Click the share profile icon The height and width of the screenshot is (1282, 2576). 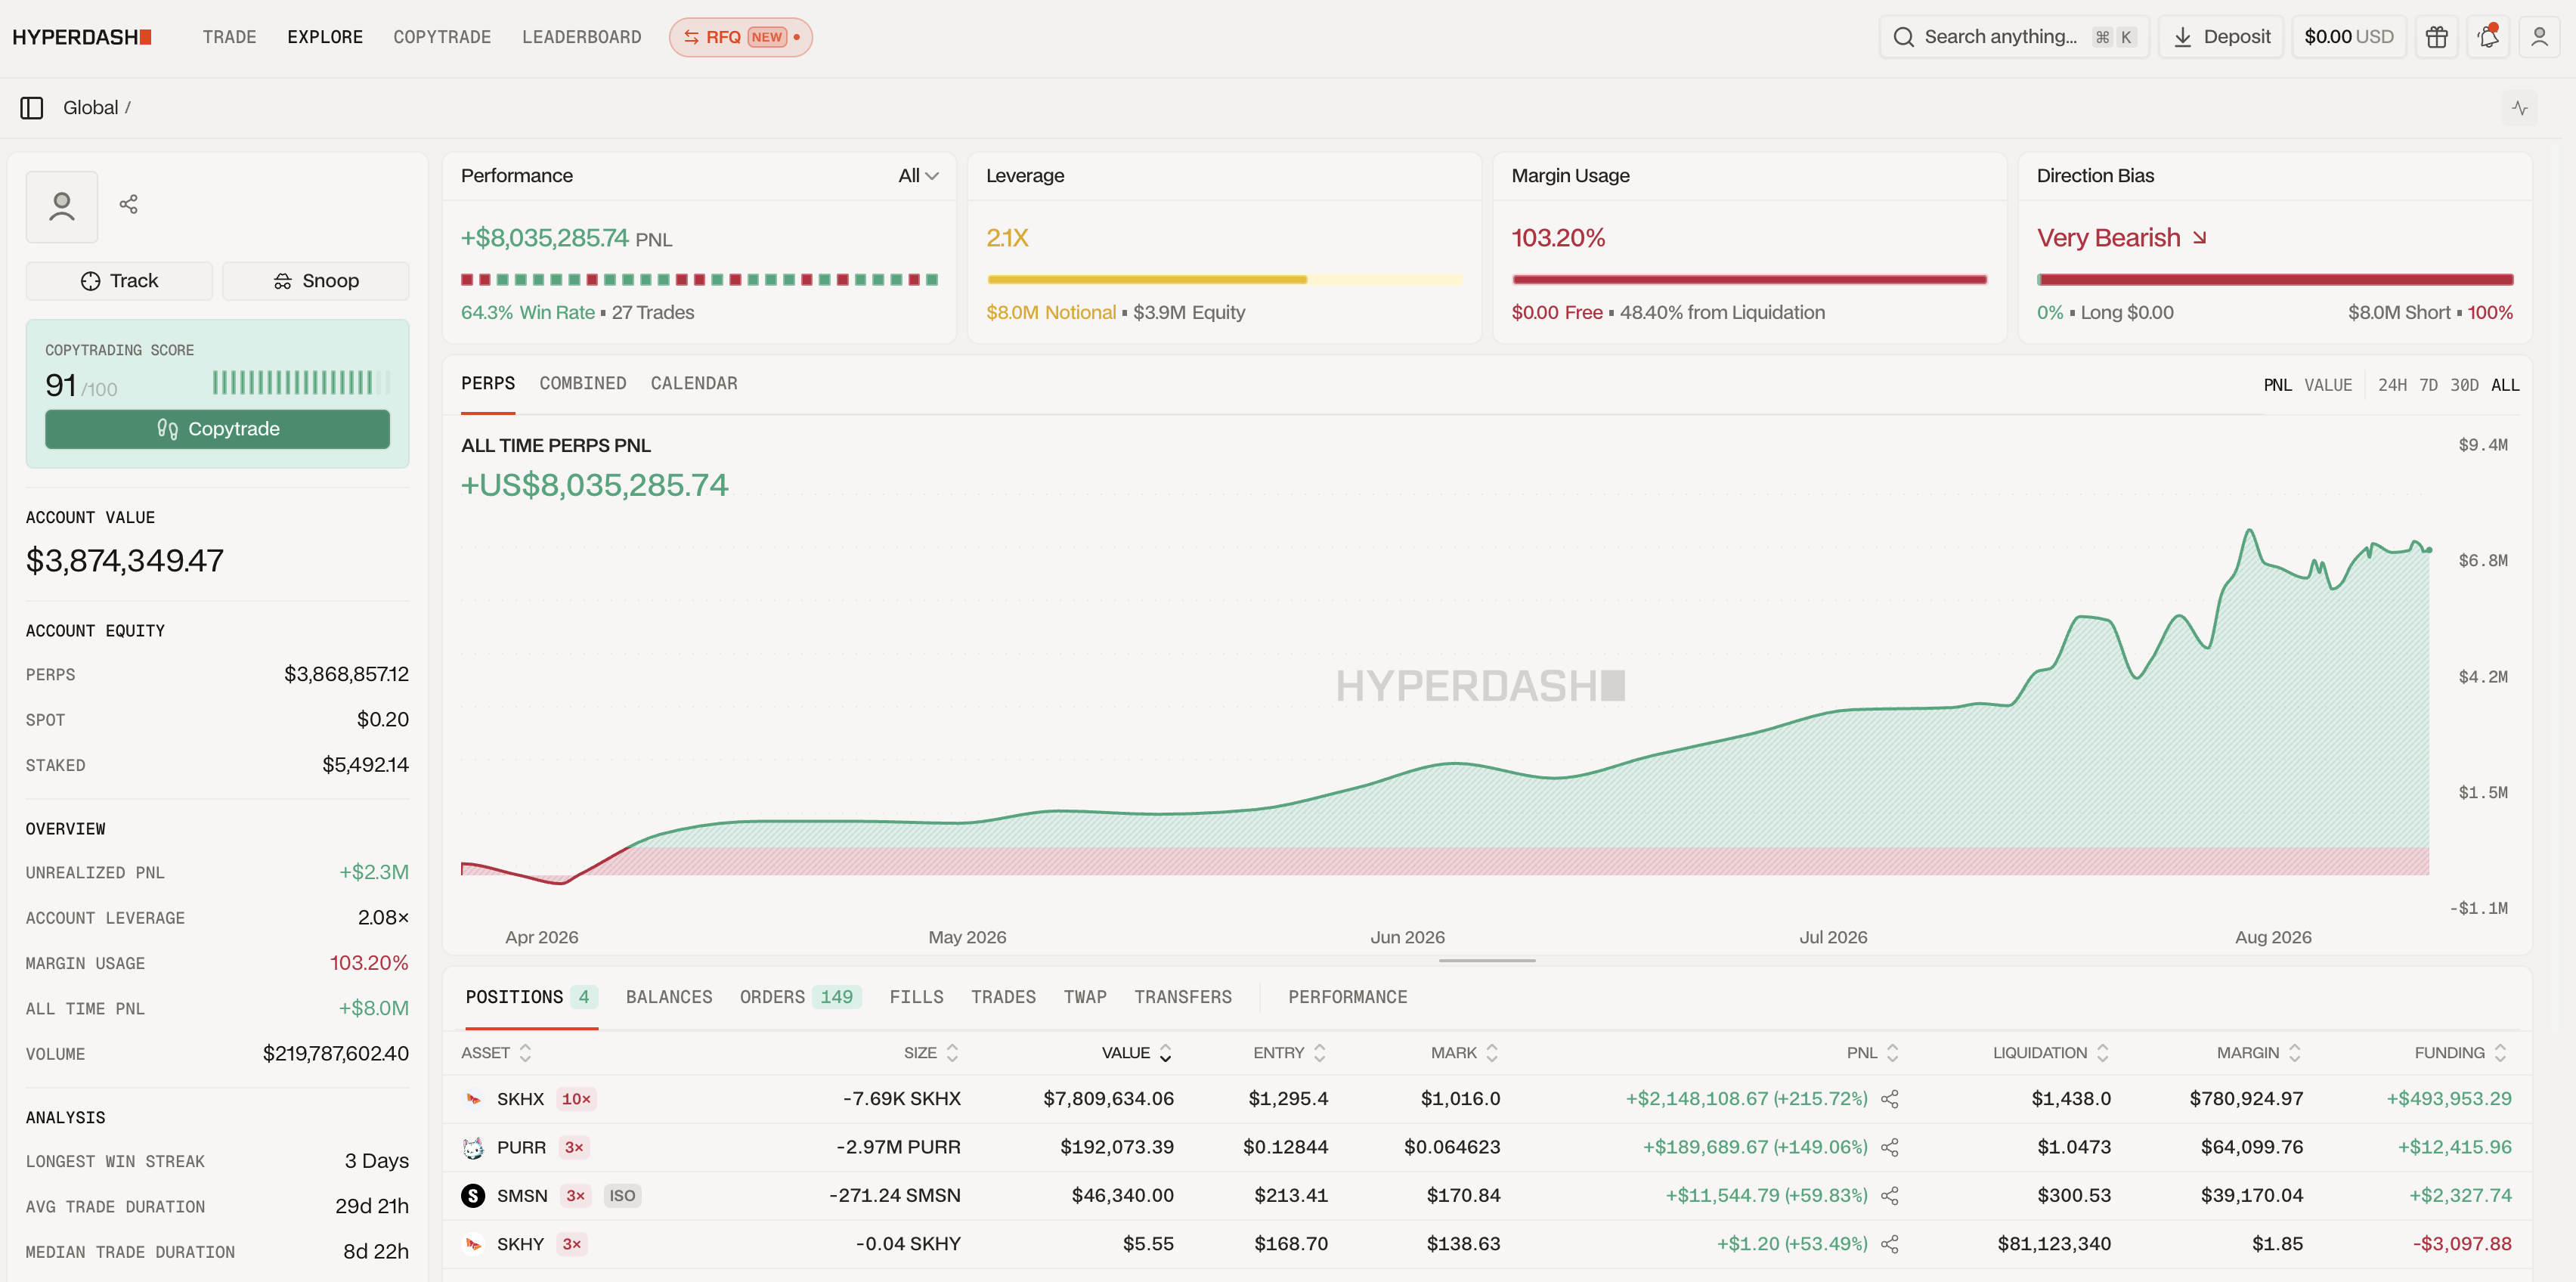coord(129,205)
